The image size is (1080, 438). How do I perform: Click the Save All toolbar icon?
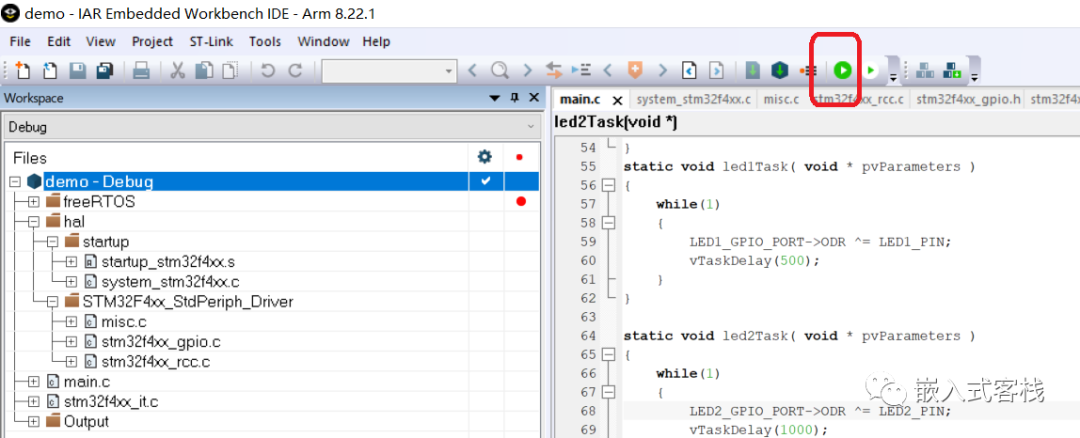(105, 70)
